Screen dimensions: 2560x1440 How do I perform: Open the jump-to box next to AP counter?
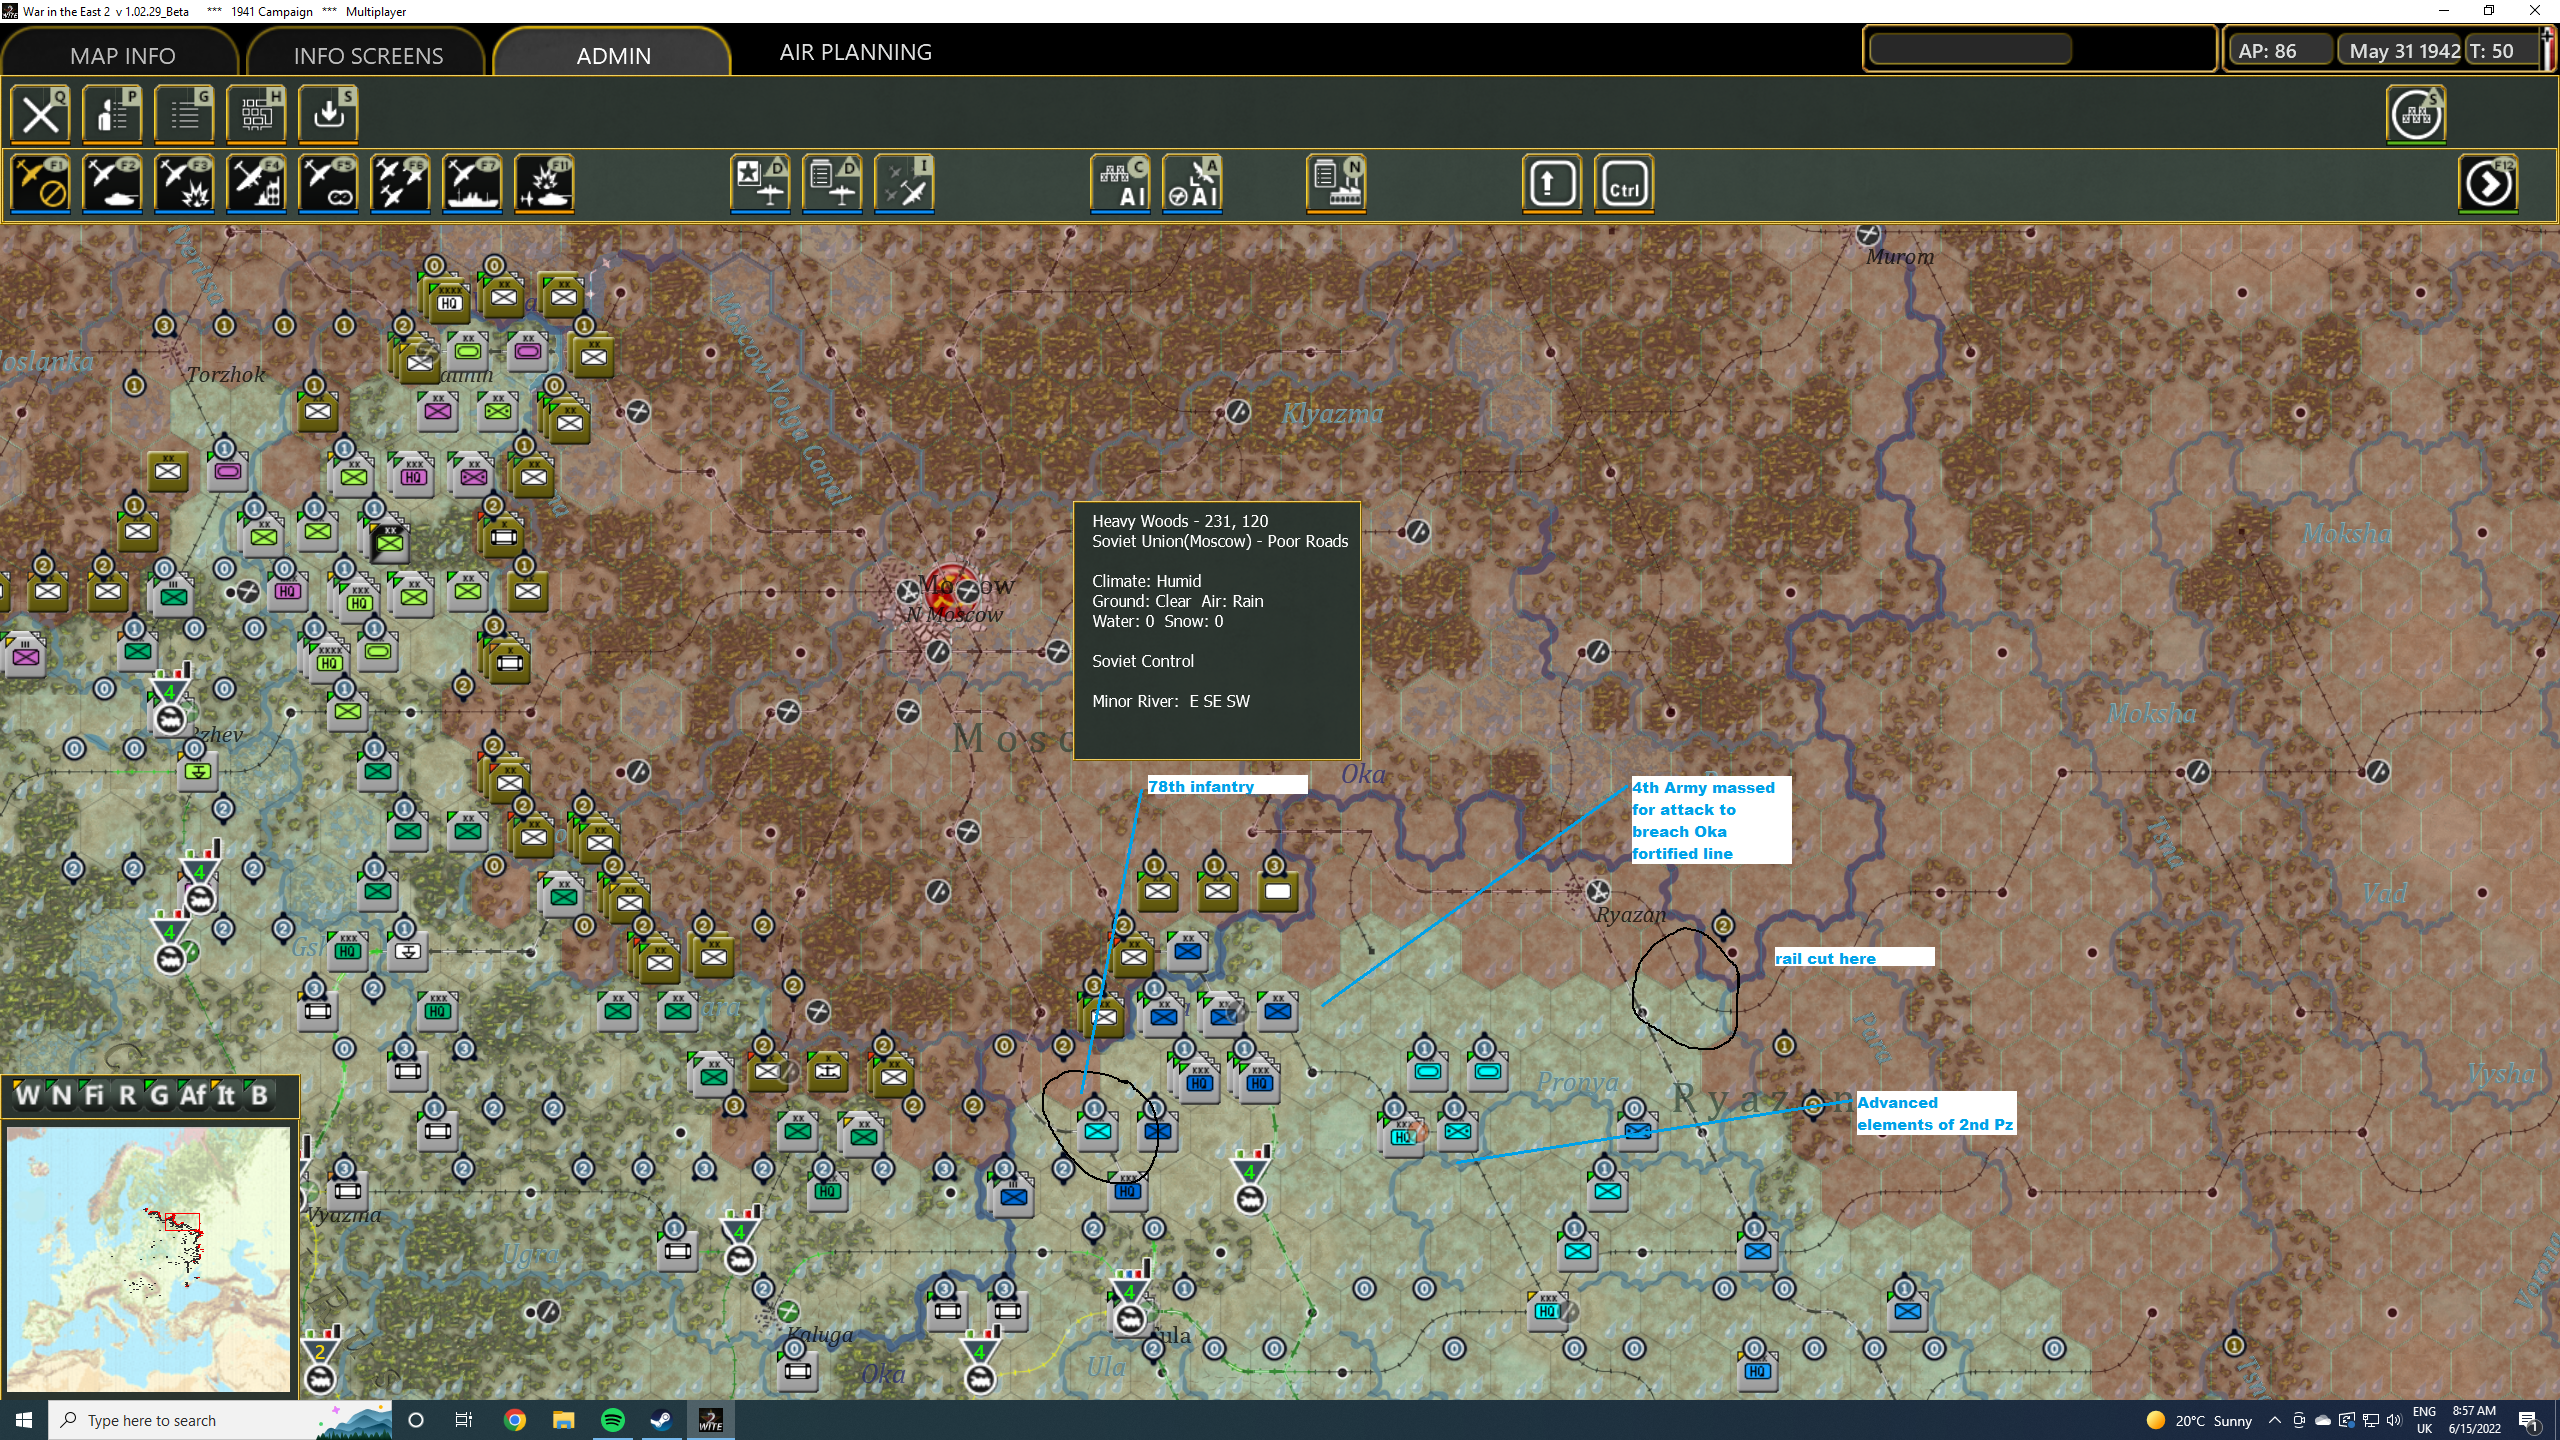click(x=1970, y=48)
